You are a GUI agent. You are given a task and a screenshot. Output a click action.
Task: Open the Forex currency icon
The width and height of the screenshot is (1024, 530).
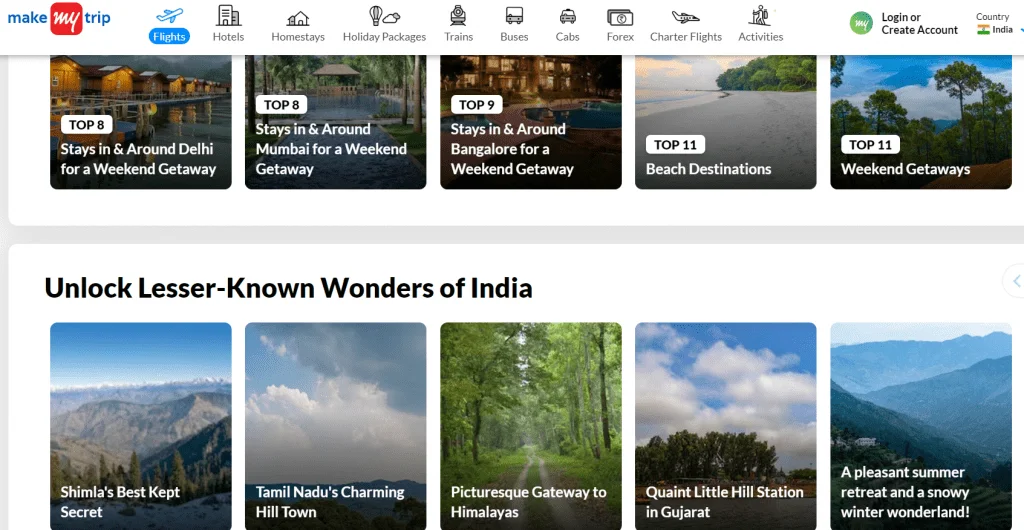coord(620,17)
